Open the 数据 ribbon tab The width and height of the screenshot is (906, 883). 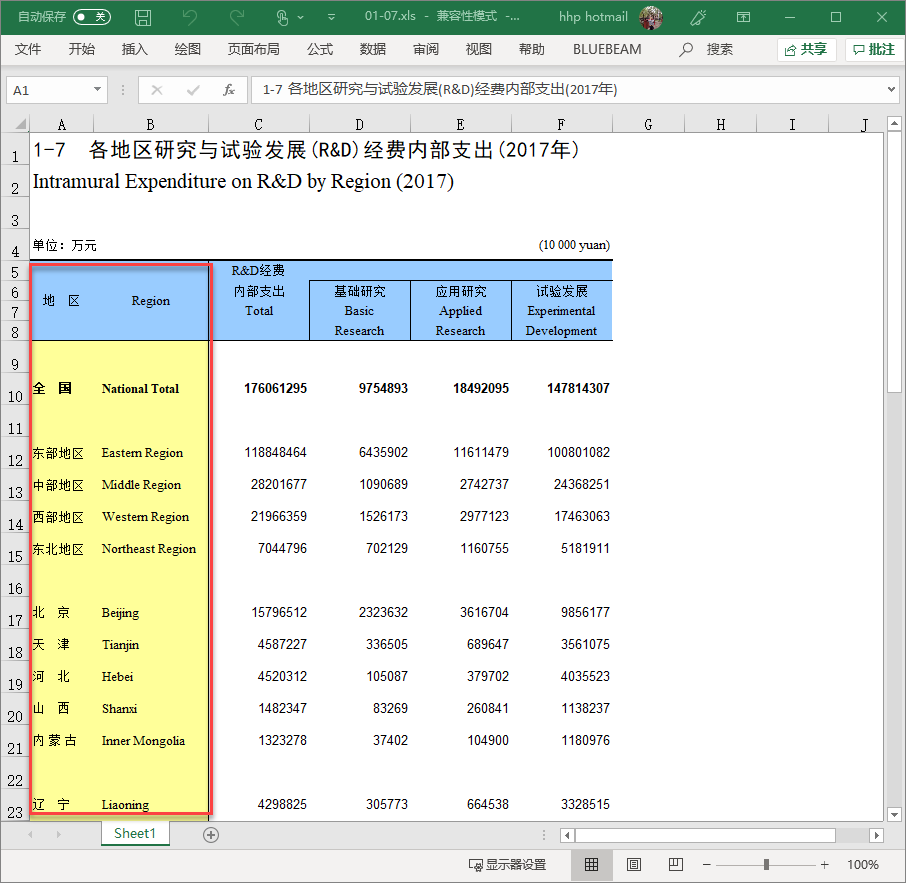tap(373, 49)
